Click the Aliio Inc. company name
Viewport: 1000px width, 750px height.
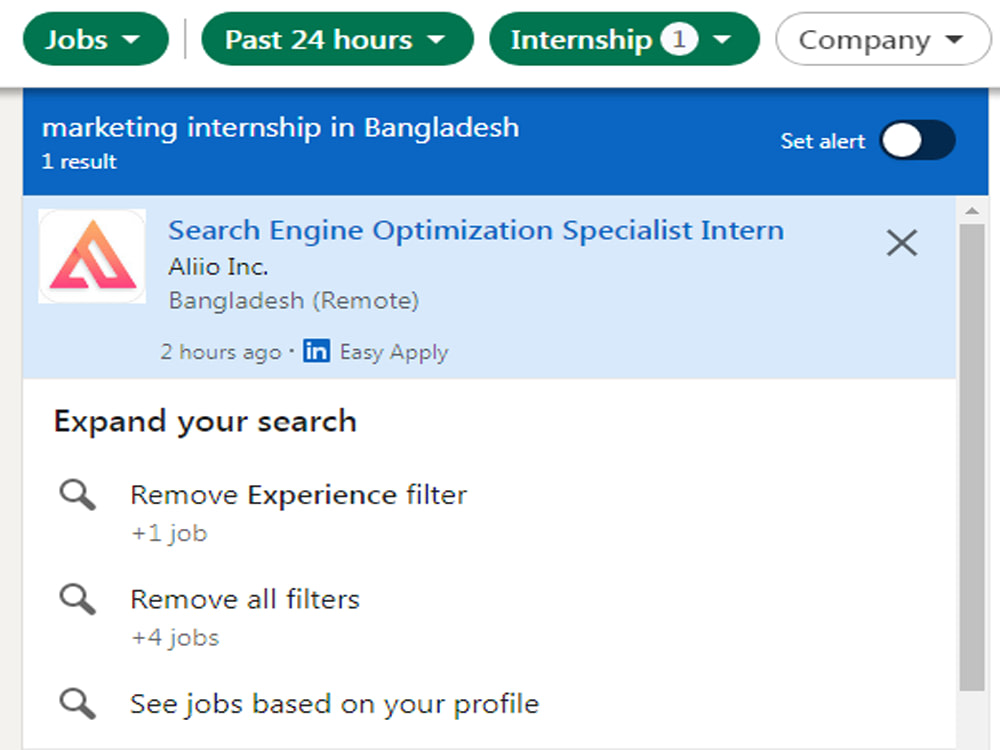point(218,267)
